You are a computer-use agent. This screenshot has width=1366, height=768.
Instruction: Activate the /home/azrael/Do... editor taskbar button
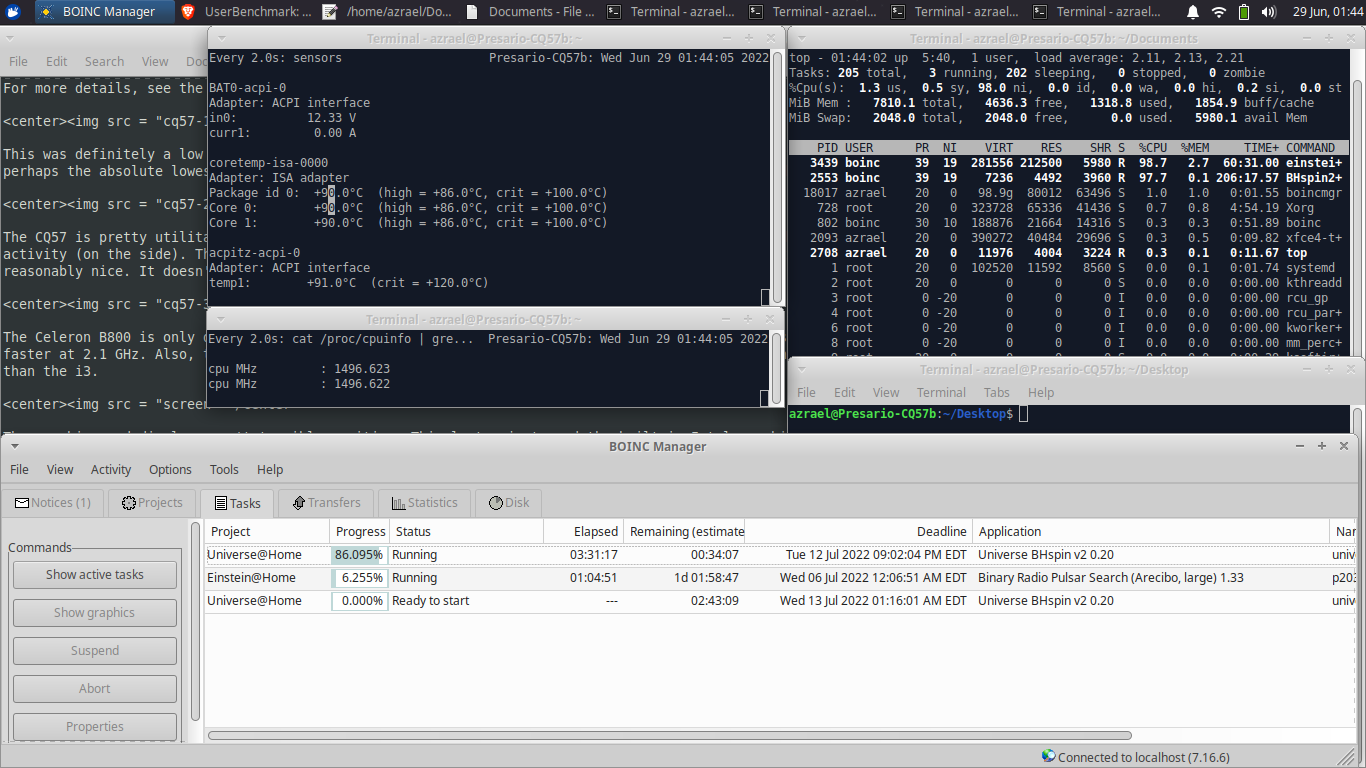tap(386, 12)
